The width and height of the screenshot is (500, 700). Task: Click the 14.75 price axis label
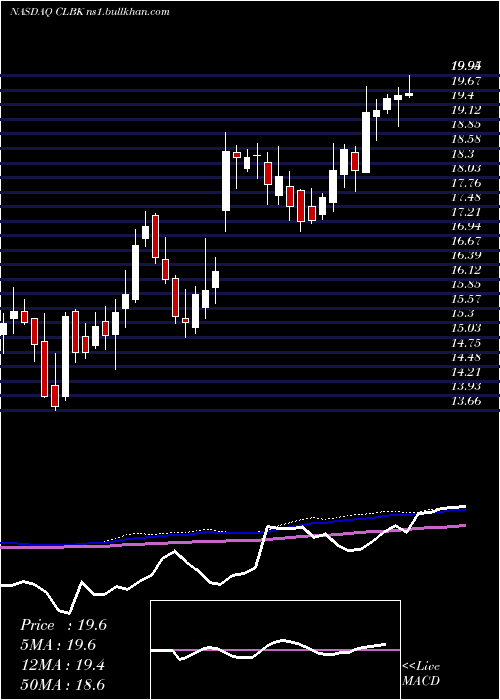click(466, 343)
